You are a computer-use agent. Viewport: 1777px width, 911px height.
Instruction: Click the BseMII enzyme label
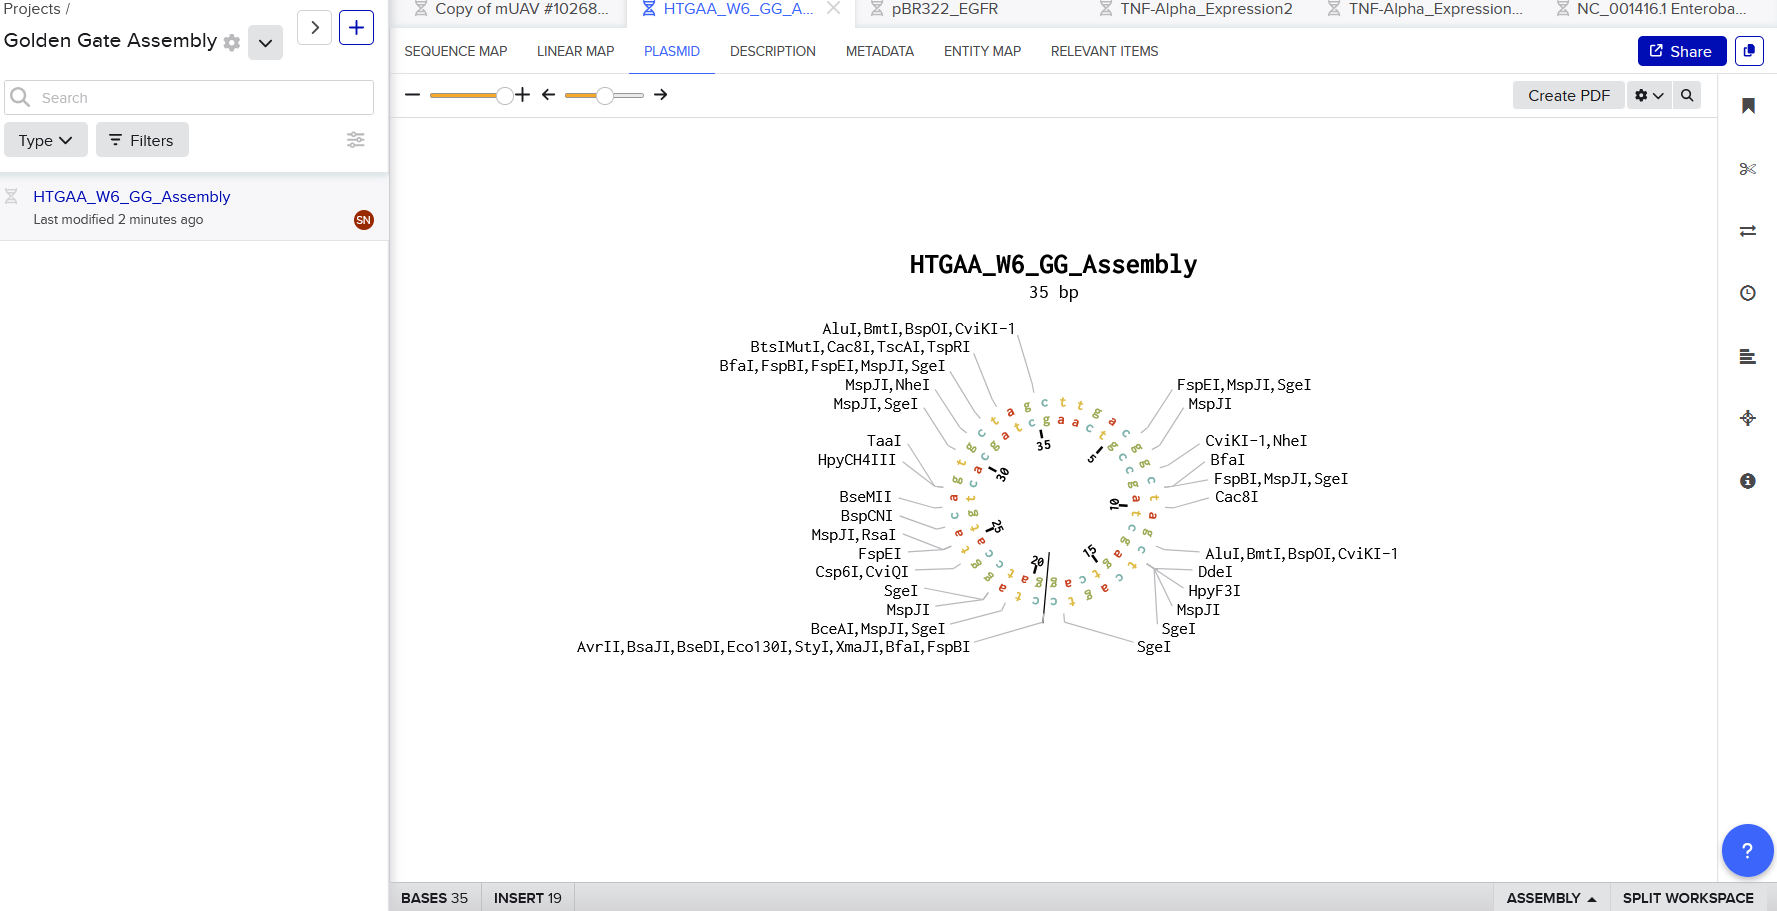pos(866,497)
